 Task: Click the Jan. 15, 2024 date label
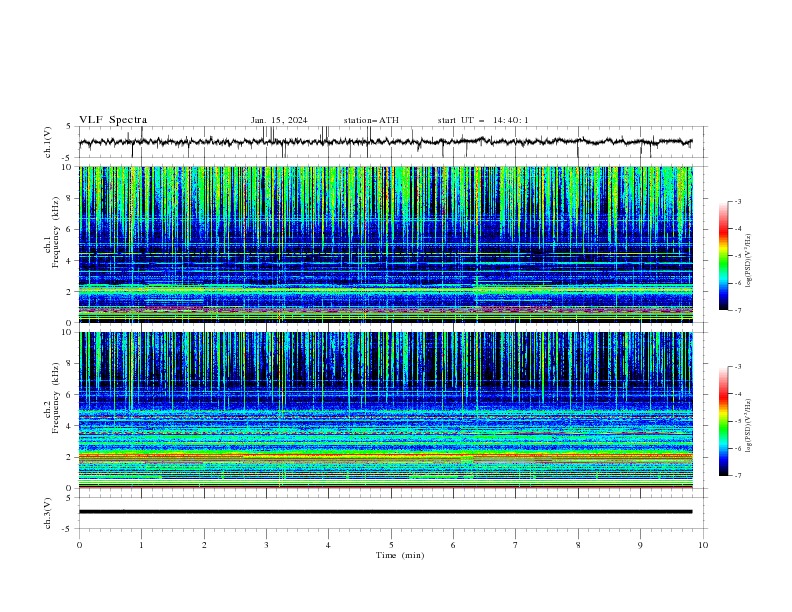click(x=279, y=120)
